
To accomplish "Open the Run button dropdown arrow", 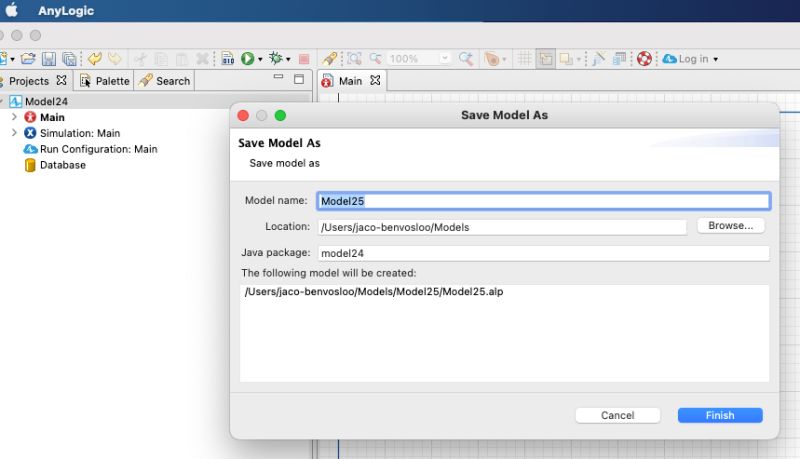I will click(260, 59).
